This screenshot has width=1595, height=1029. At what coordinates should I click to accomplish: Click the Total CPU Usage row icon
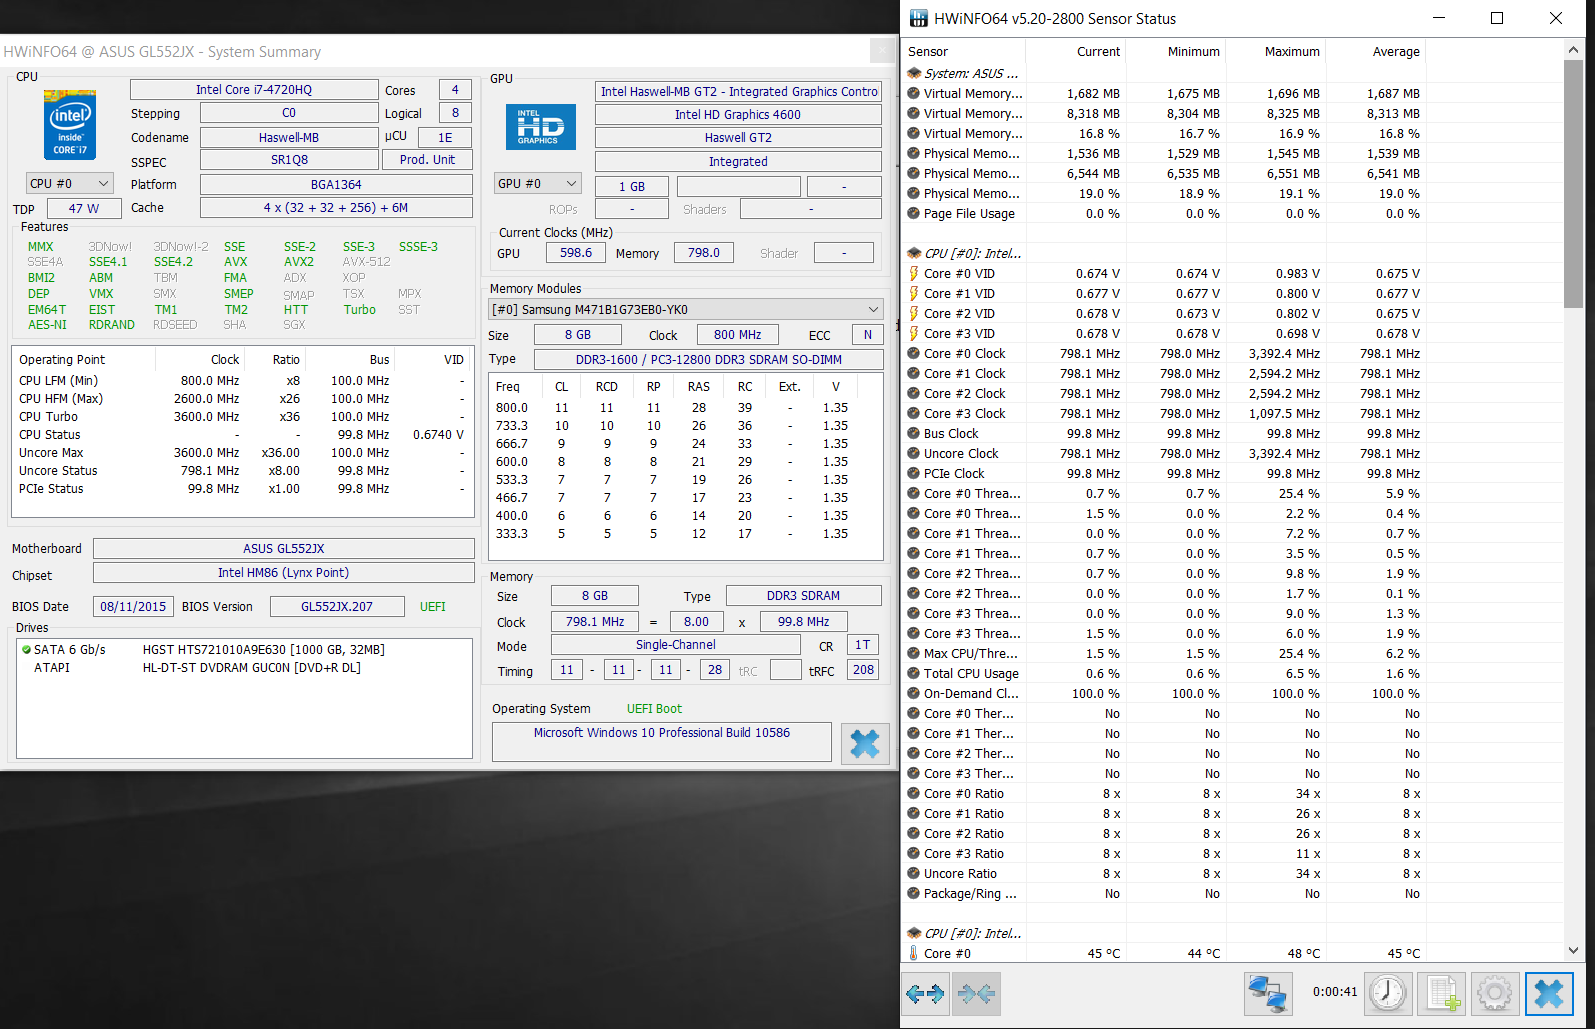tap(914, 673)
